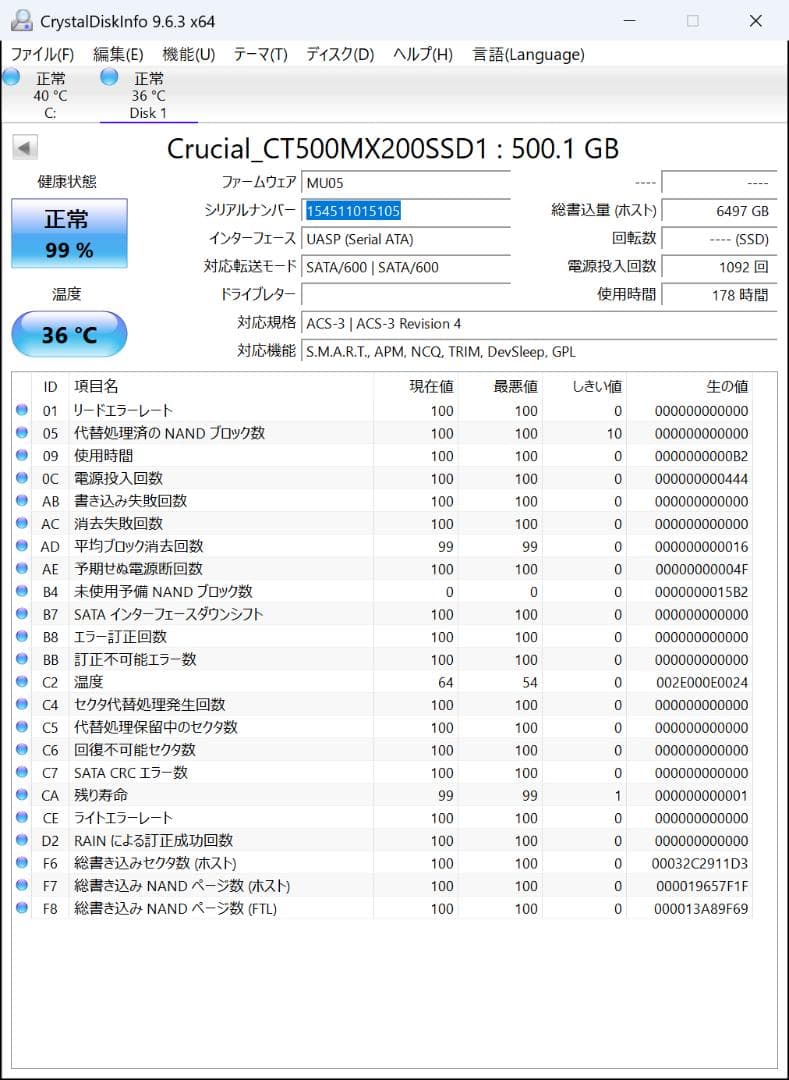Switch to the C: drive tab
The height and width of the screenshot is (1080, 789).
[x=50, y=95]
